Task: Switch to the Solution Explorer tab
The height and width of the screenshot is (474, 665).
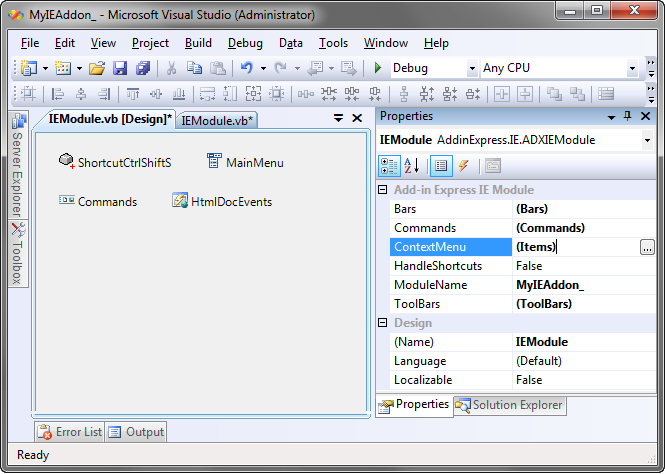Action: [510, 405]
